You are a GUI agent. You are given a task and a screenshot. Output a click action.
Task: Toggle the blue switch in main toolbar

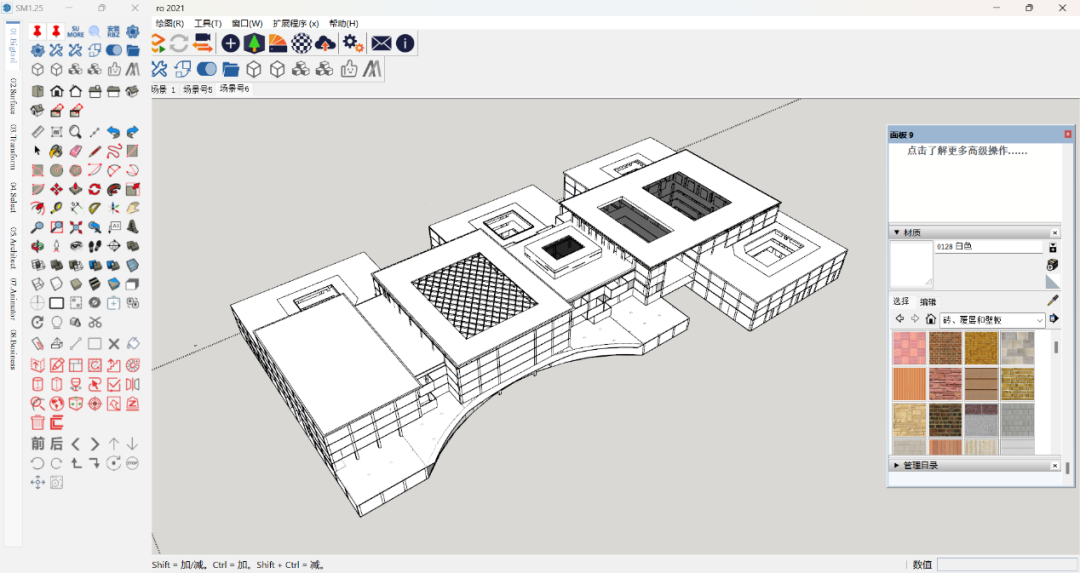[207, 69]
